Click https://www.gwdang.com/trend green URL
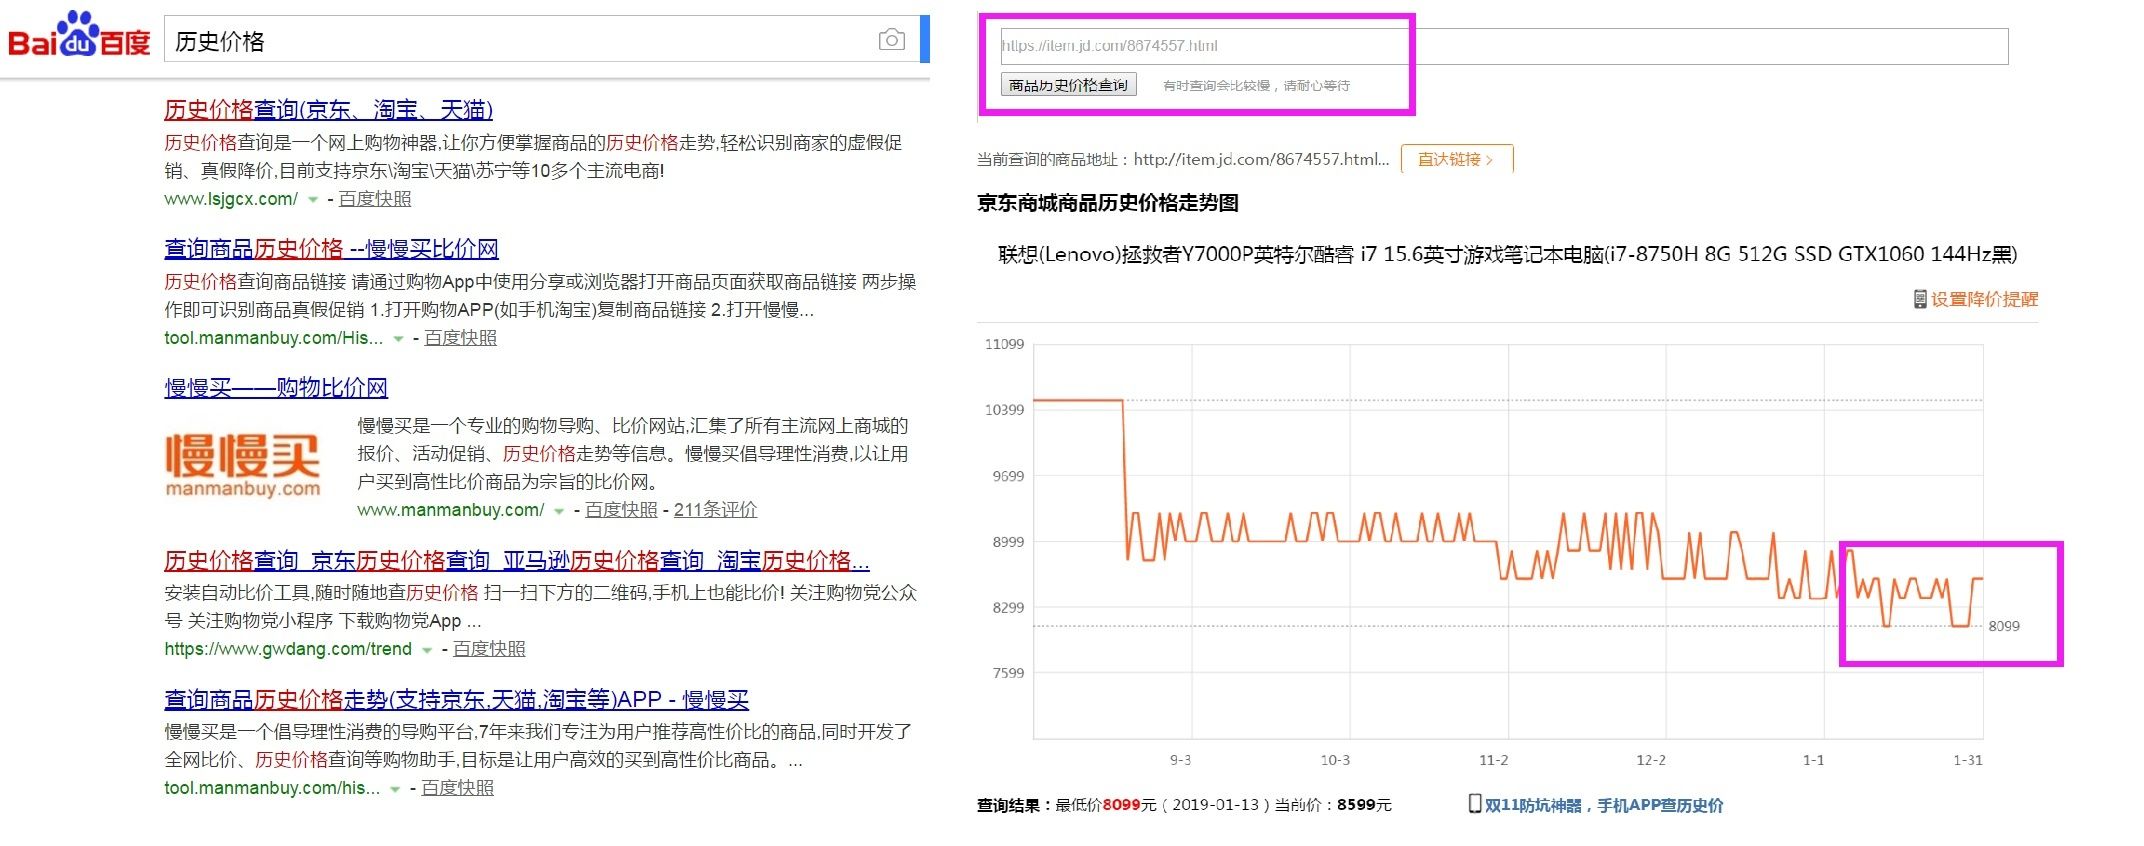Screen dimensions: 2144x846 288,649
